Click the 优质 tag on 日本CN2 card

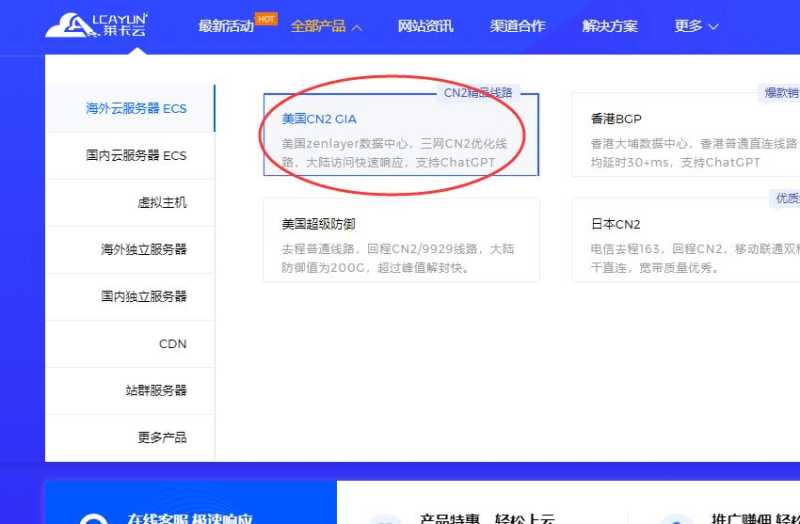tap(785, 198)
